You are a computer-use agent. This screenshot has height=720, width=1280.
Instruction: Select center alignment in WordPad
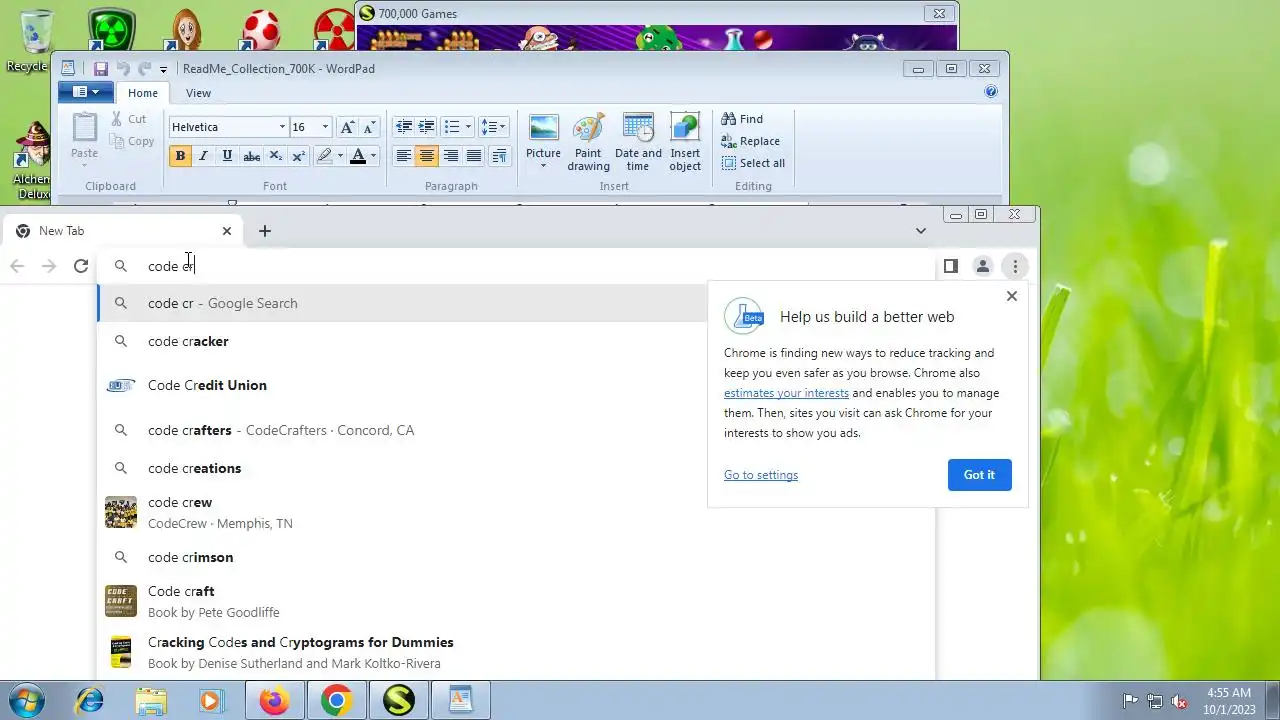pos(427,156)
